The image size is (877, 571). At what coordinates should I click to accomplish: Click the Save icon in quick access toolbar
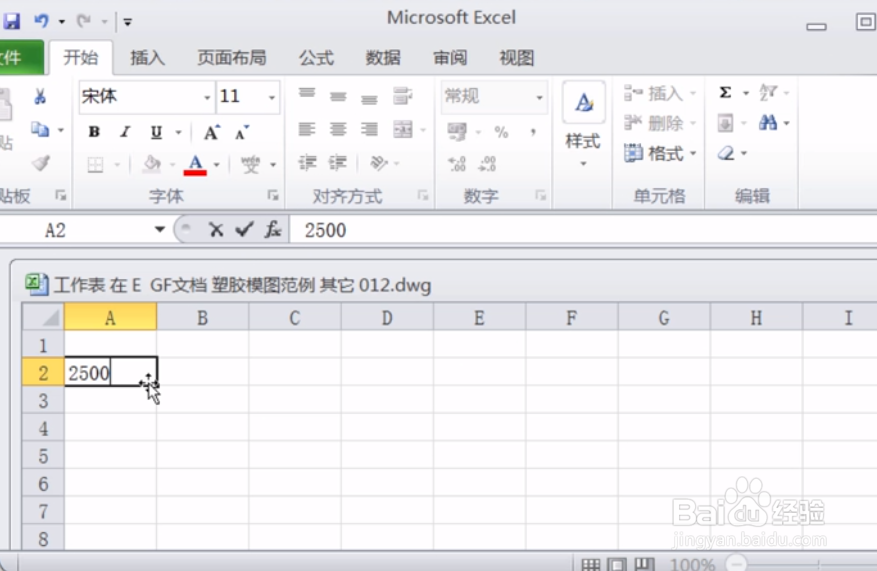click(x=11, y=21)
